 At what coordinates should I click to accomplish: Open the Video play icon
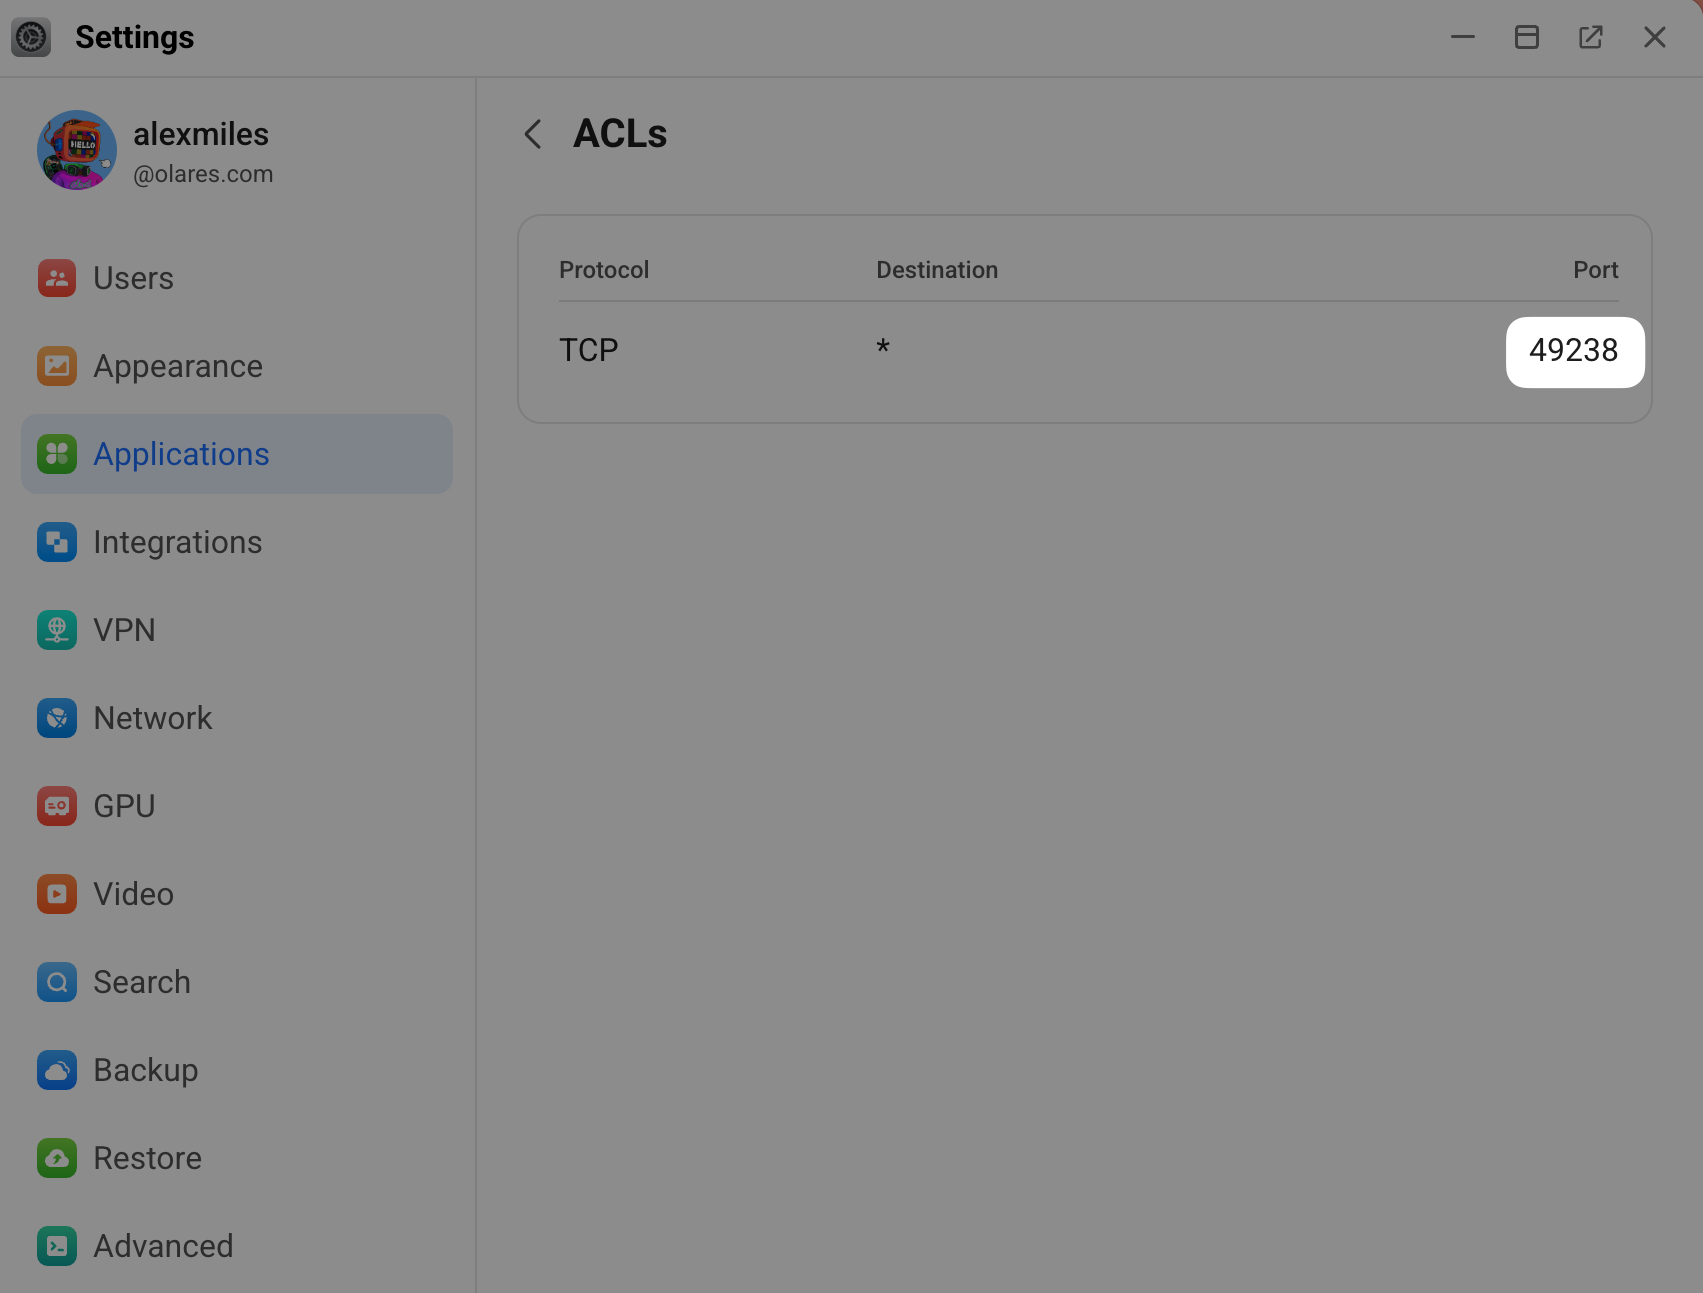[x=57, y=894]
